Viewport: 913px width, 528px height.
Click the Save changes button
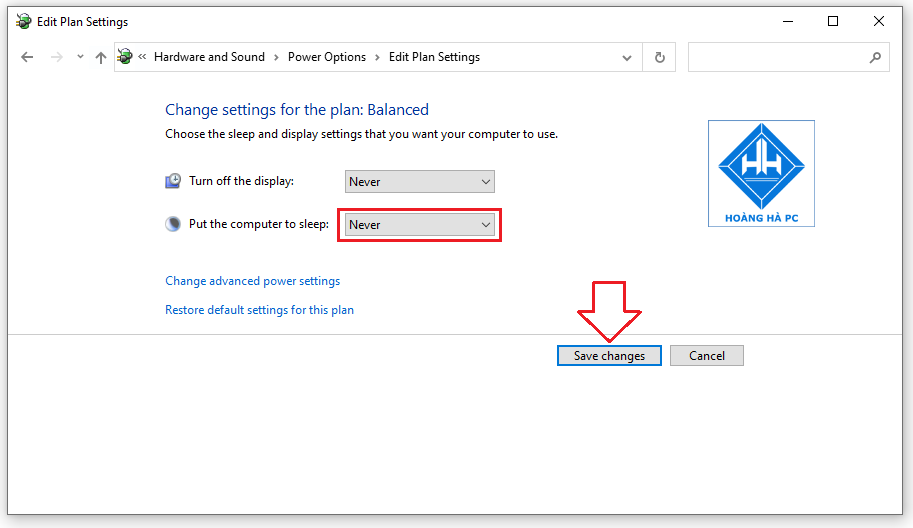click(609, 356)
